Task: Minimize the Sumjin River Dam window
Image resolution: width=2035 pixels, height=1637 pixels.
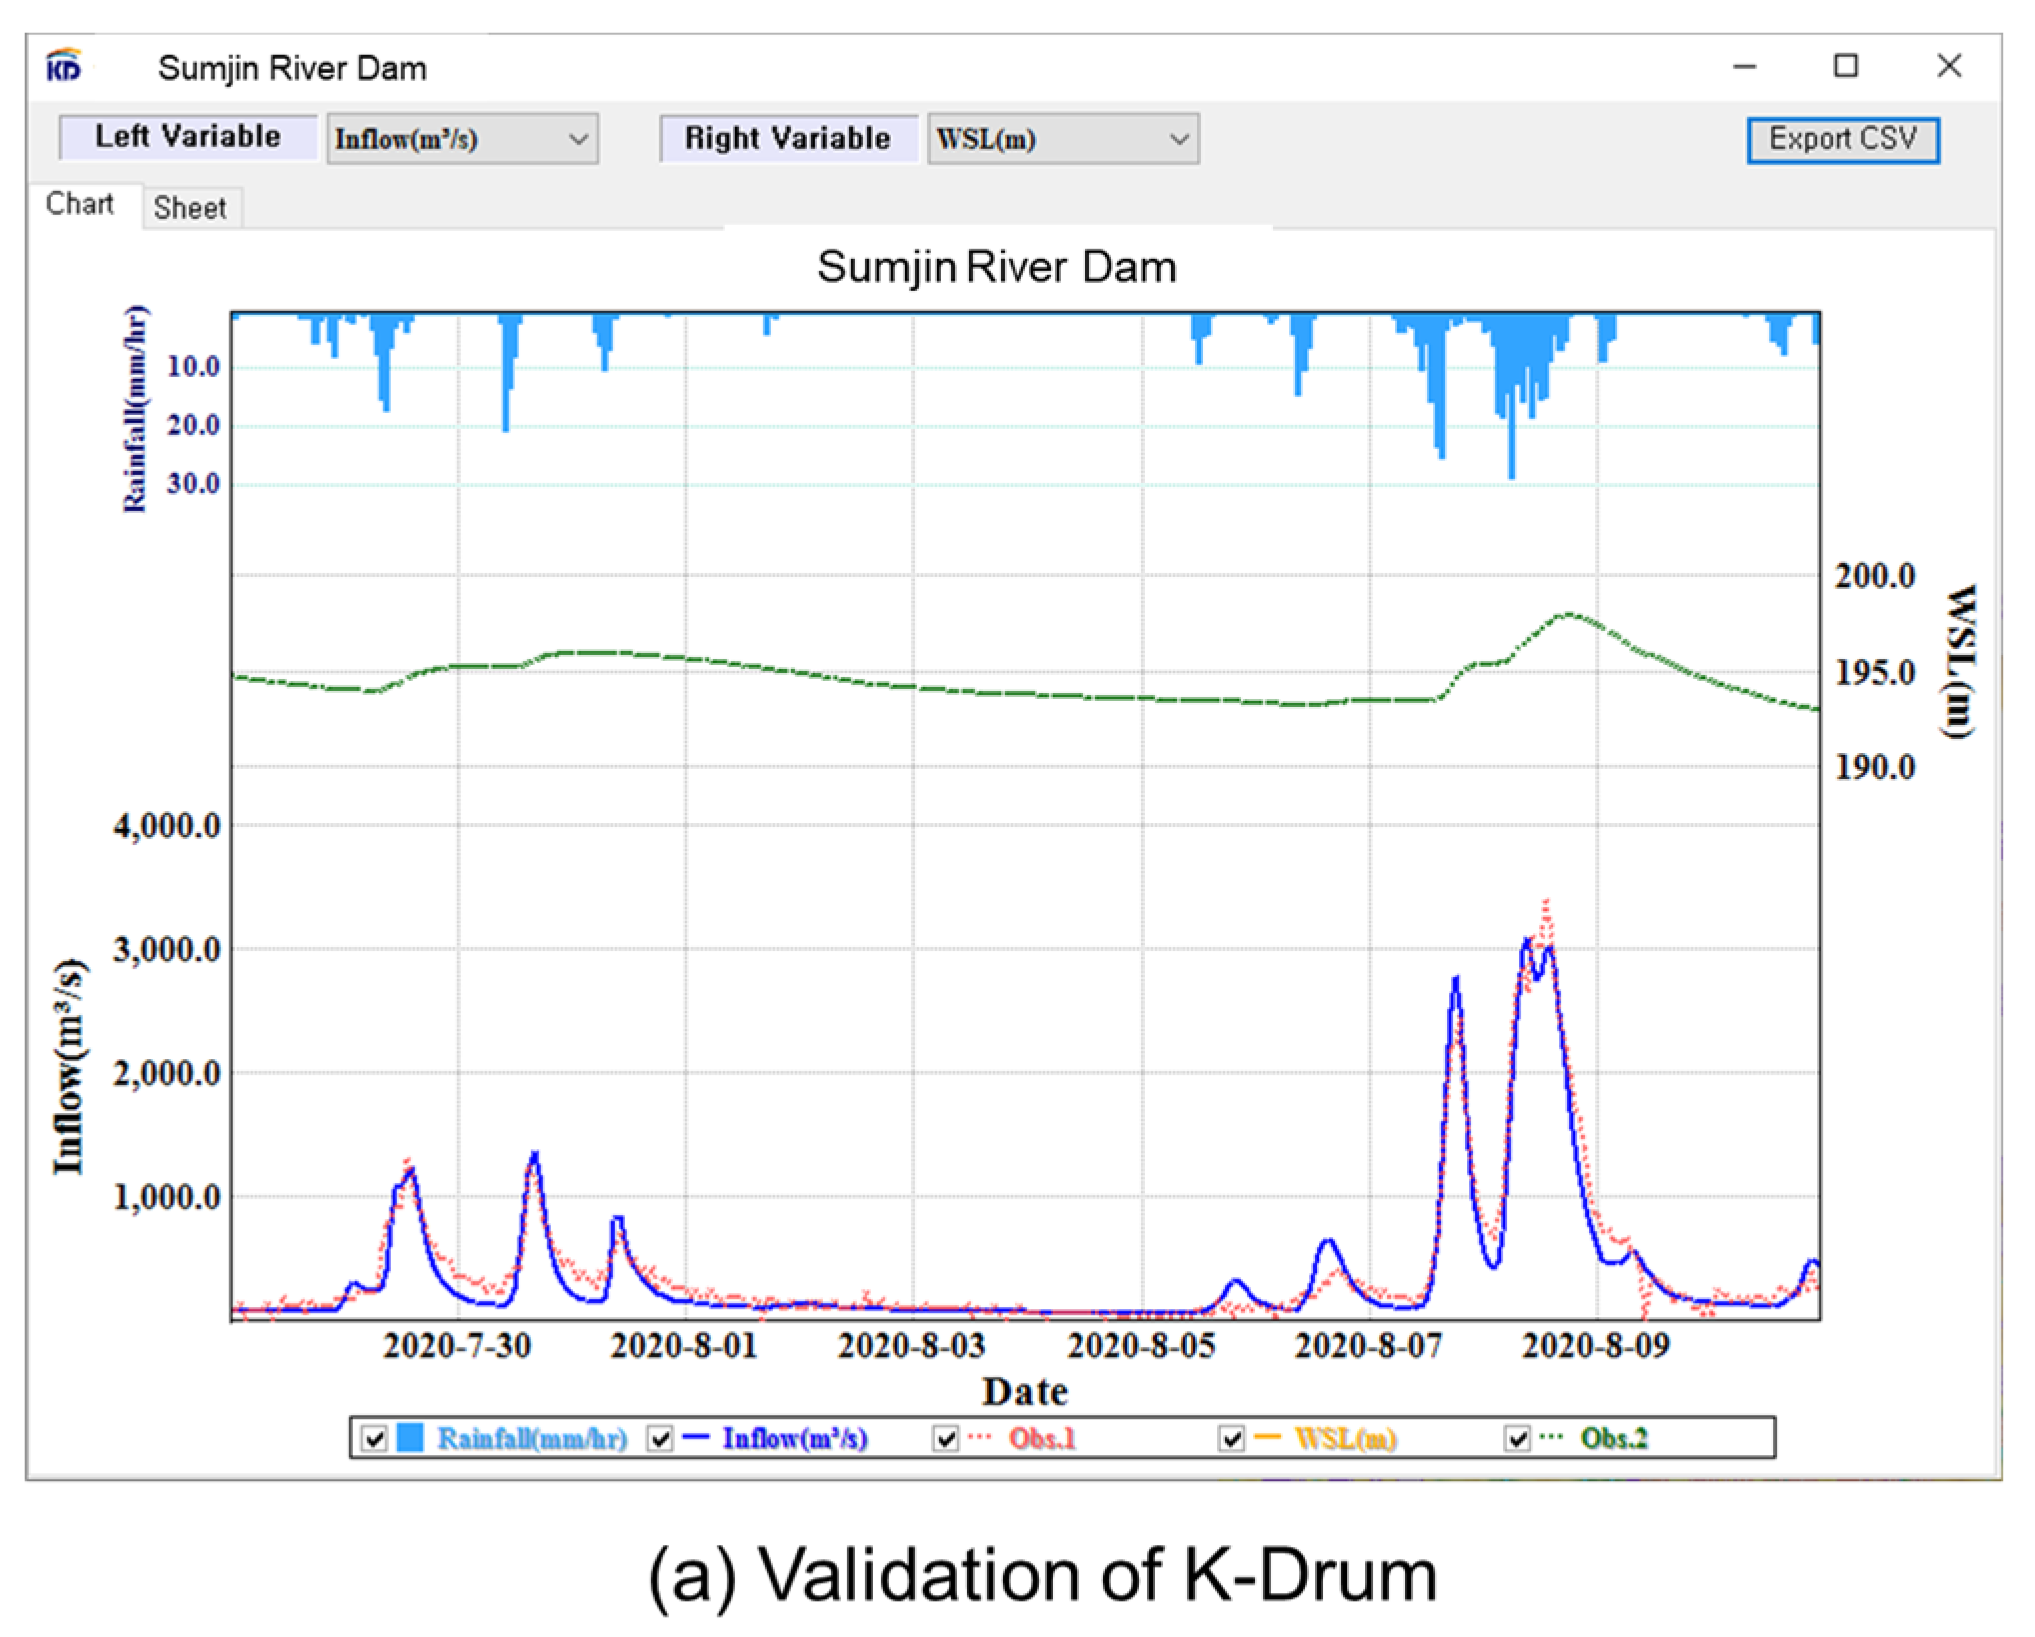Action: coord(1744,67)
